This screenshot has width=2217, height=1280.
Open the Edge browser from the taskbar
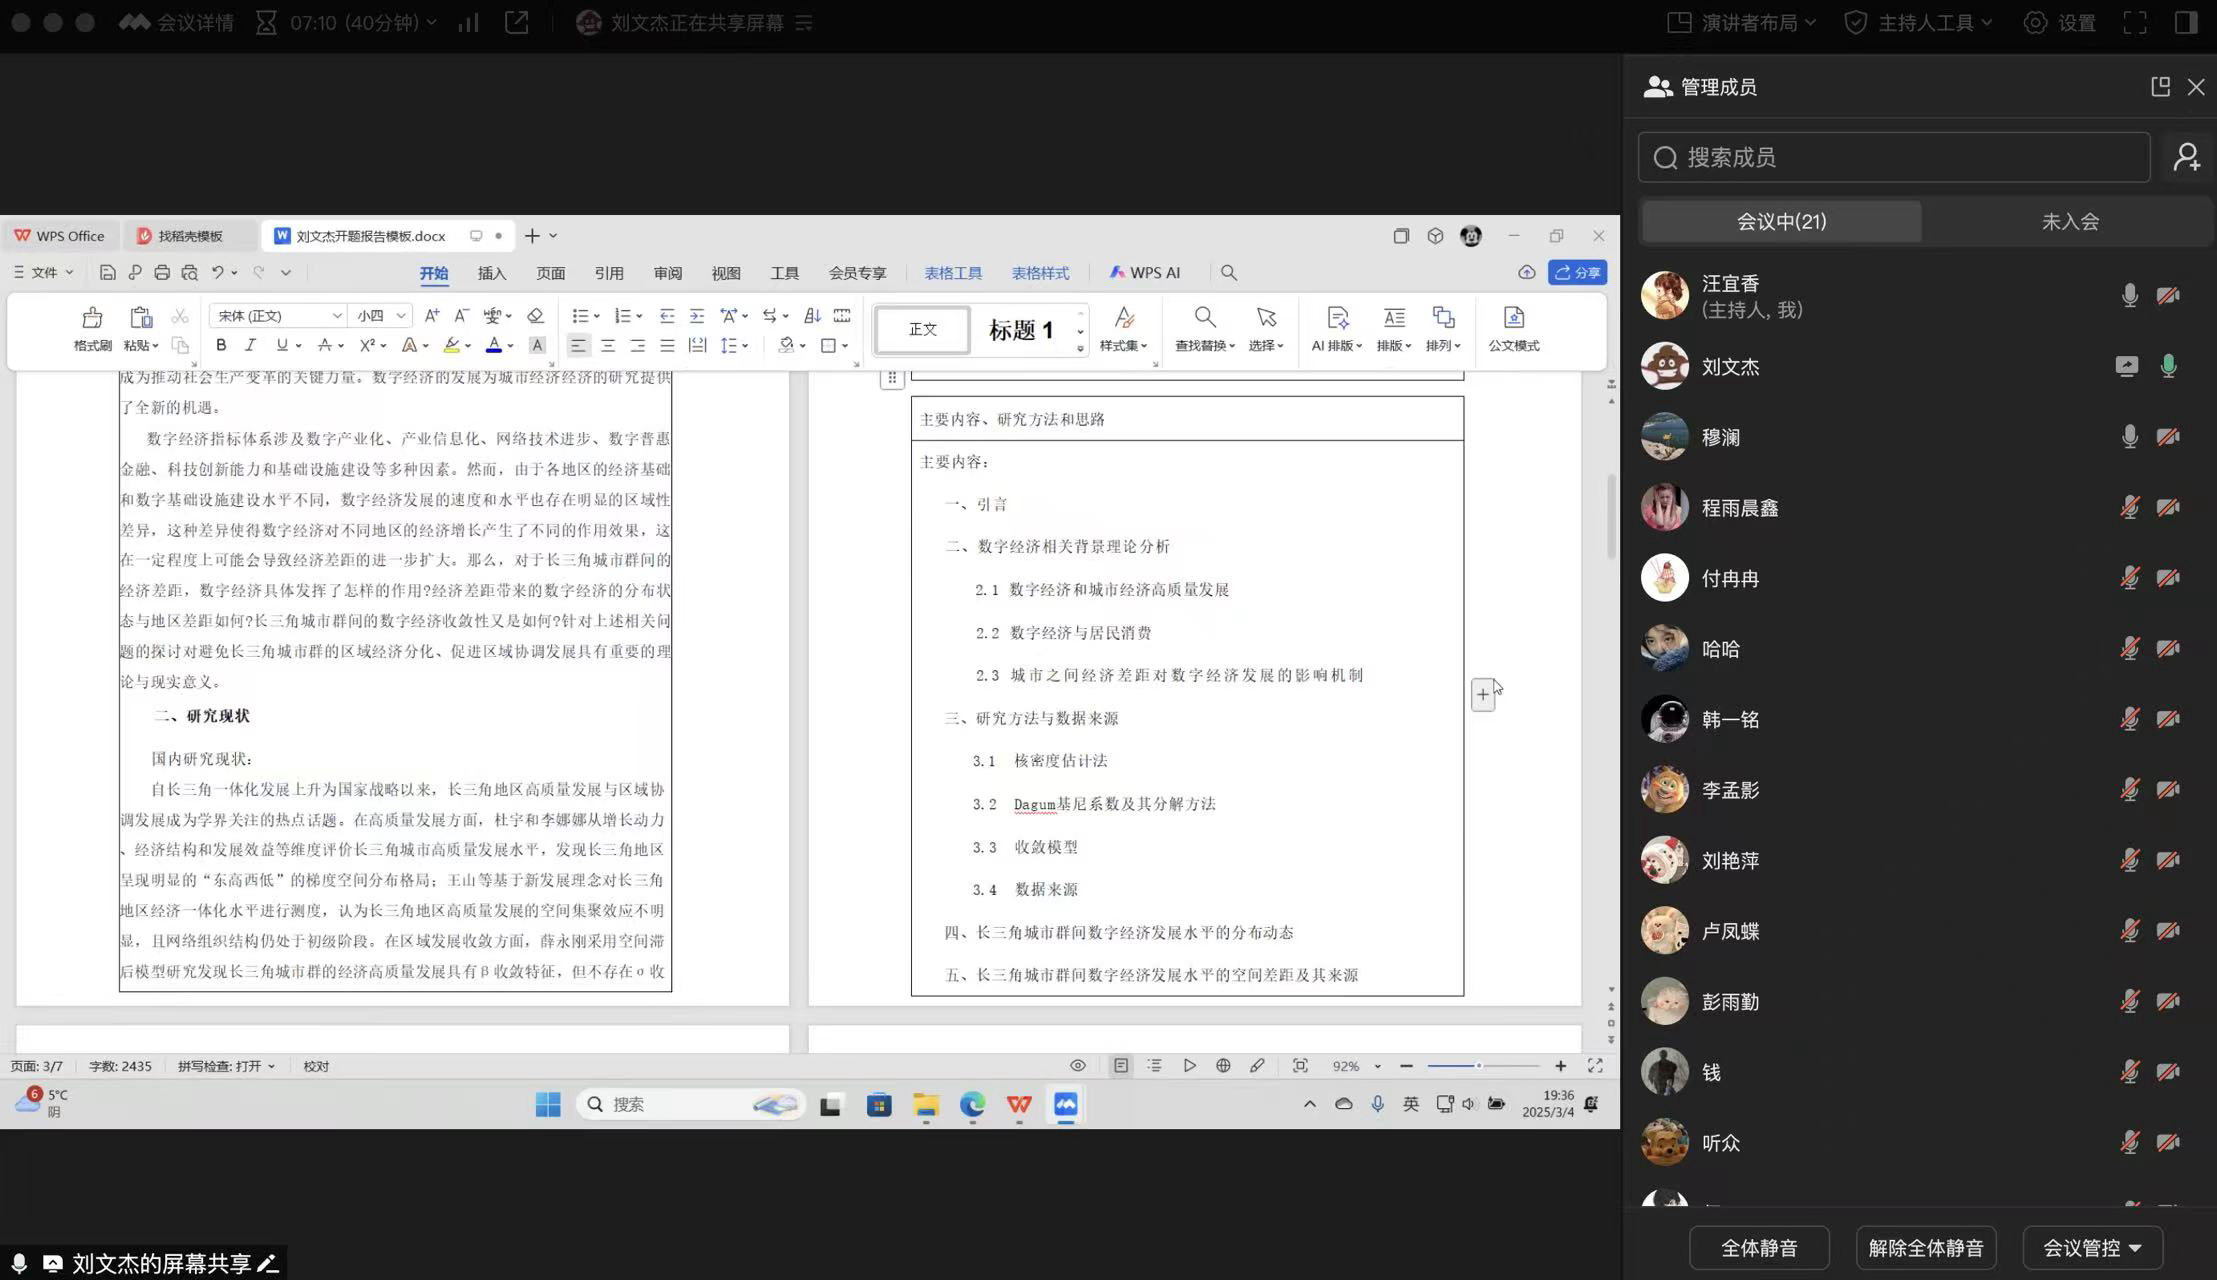972,1104
